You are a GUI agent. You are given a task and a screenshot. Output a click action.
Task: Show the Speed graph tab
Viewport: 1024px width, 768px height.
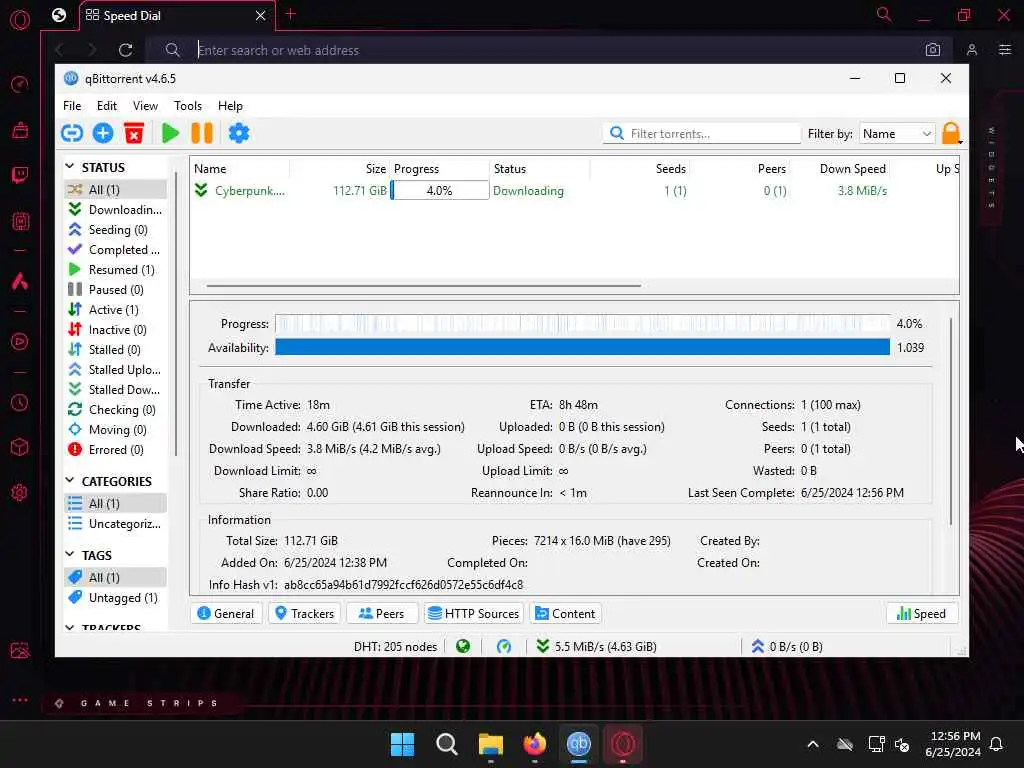coord(921,613)
